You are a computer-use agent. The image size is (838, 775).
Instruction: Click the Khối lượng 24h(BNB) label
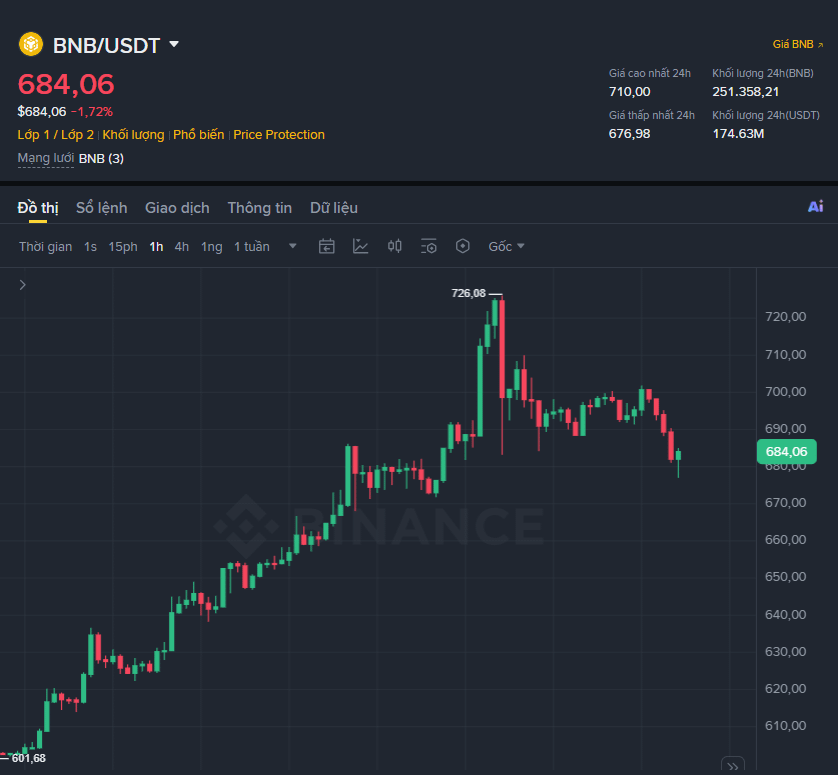(x=763, y=73)
